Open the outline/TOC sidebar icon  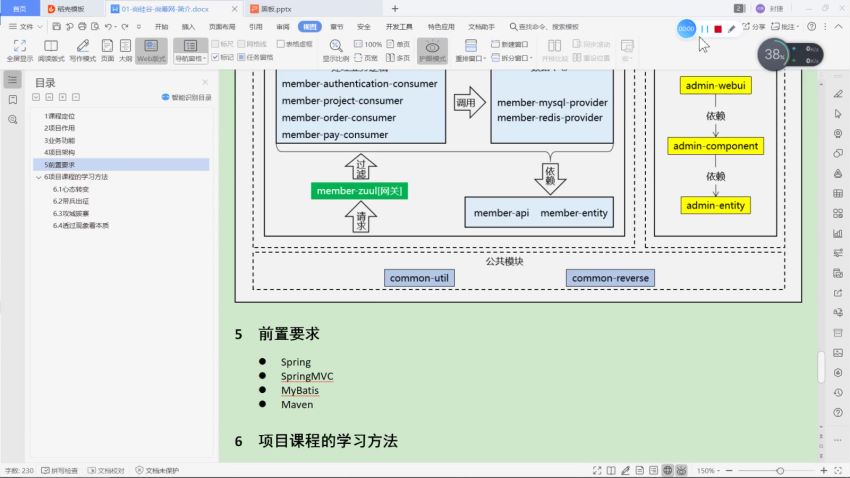(x=12, y=80)
